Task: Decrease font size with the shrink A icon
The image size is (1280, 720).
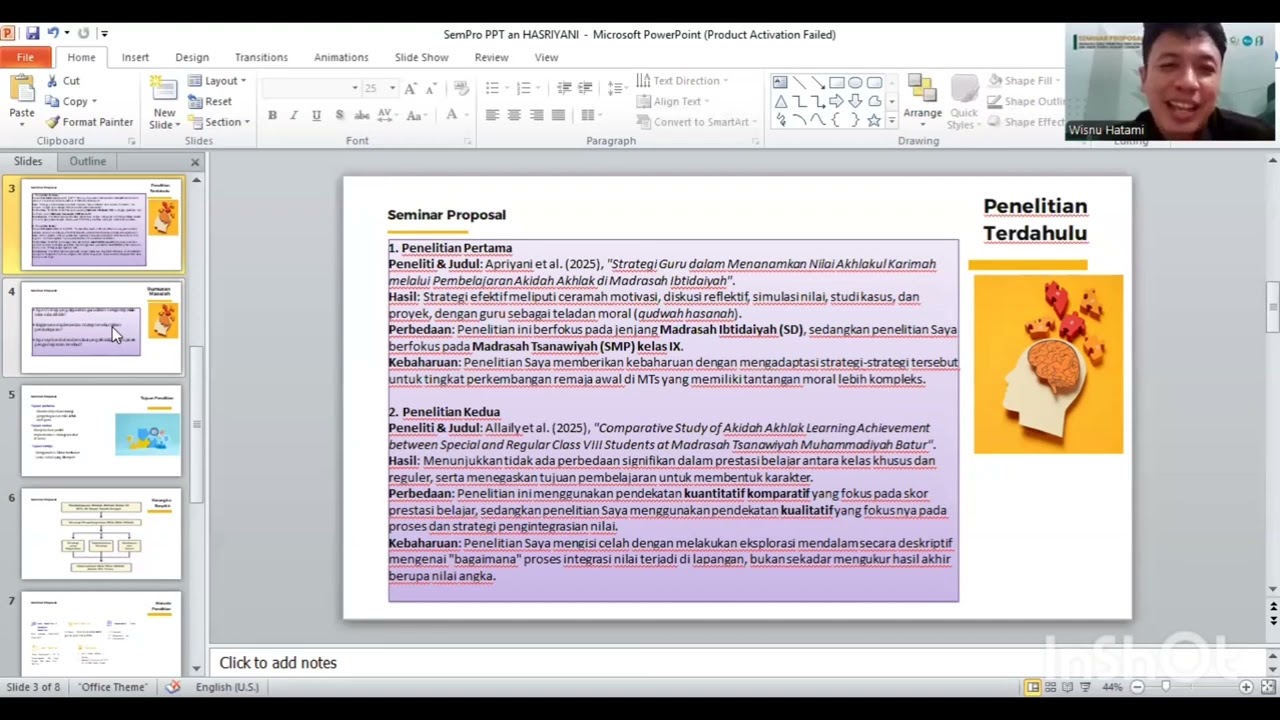Action: click(432, 88)
